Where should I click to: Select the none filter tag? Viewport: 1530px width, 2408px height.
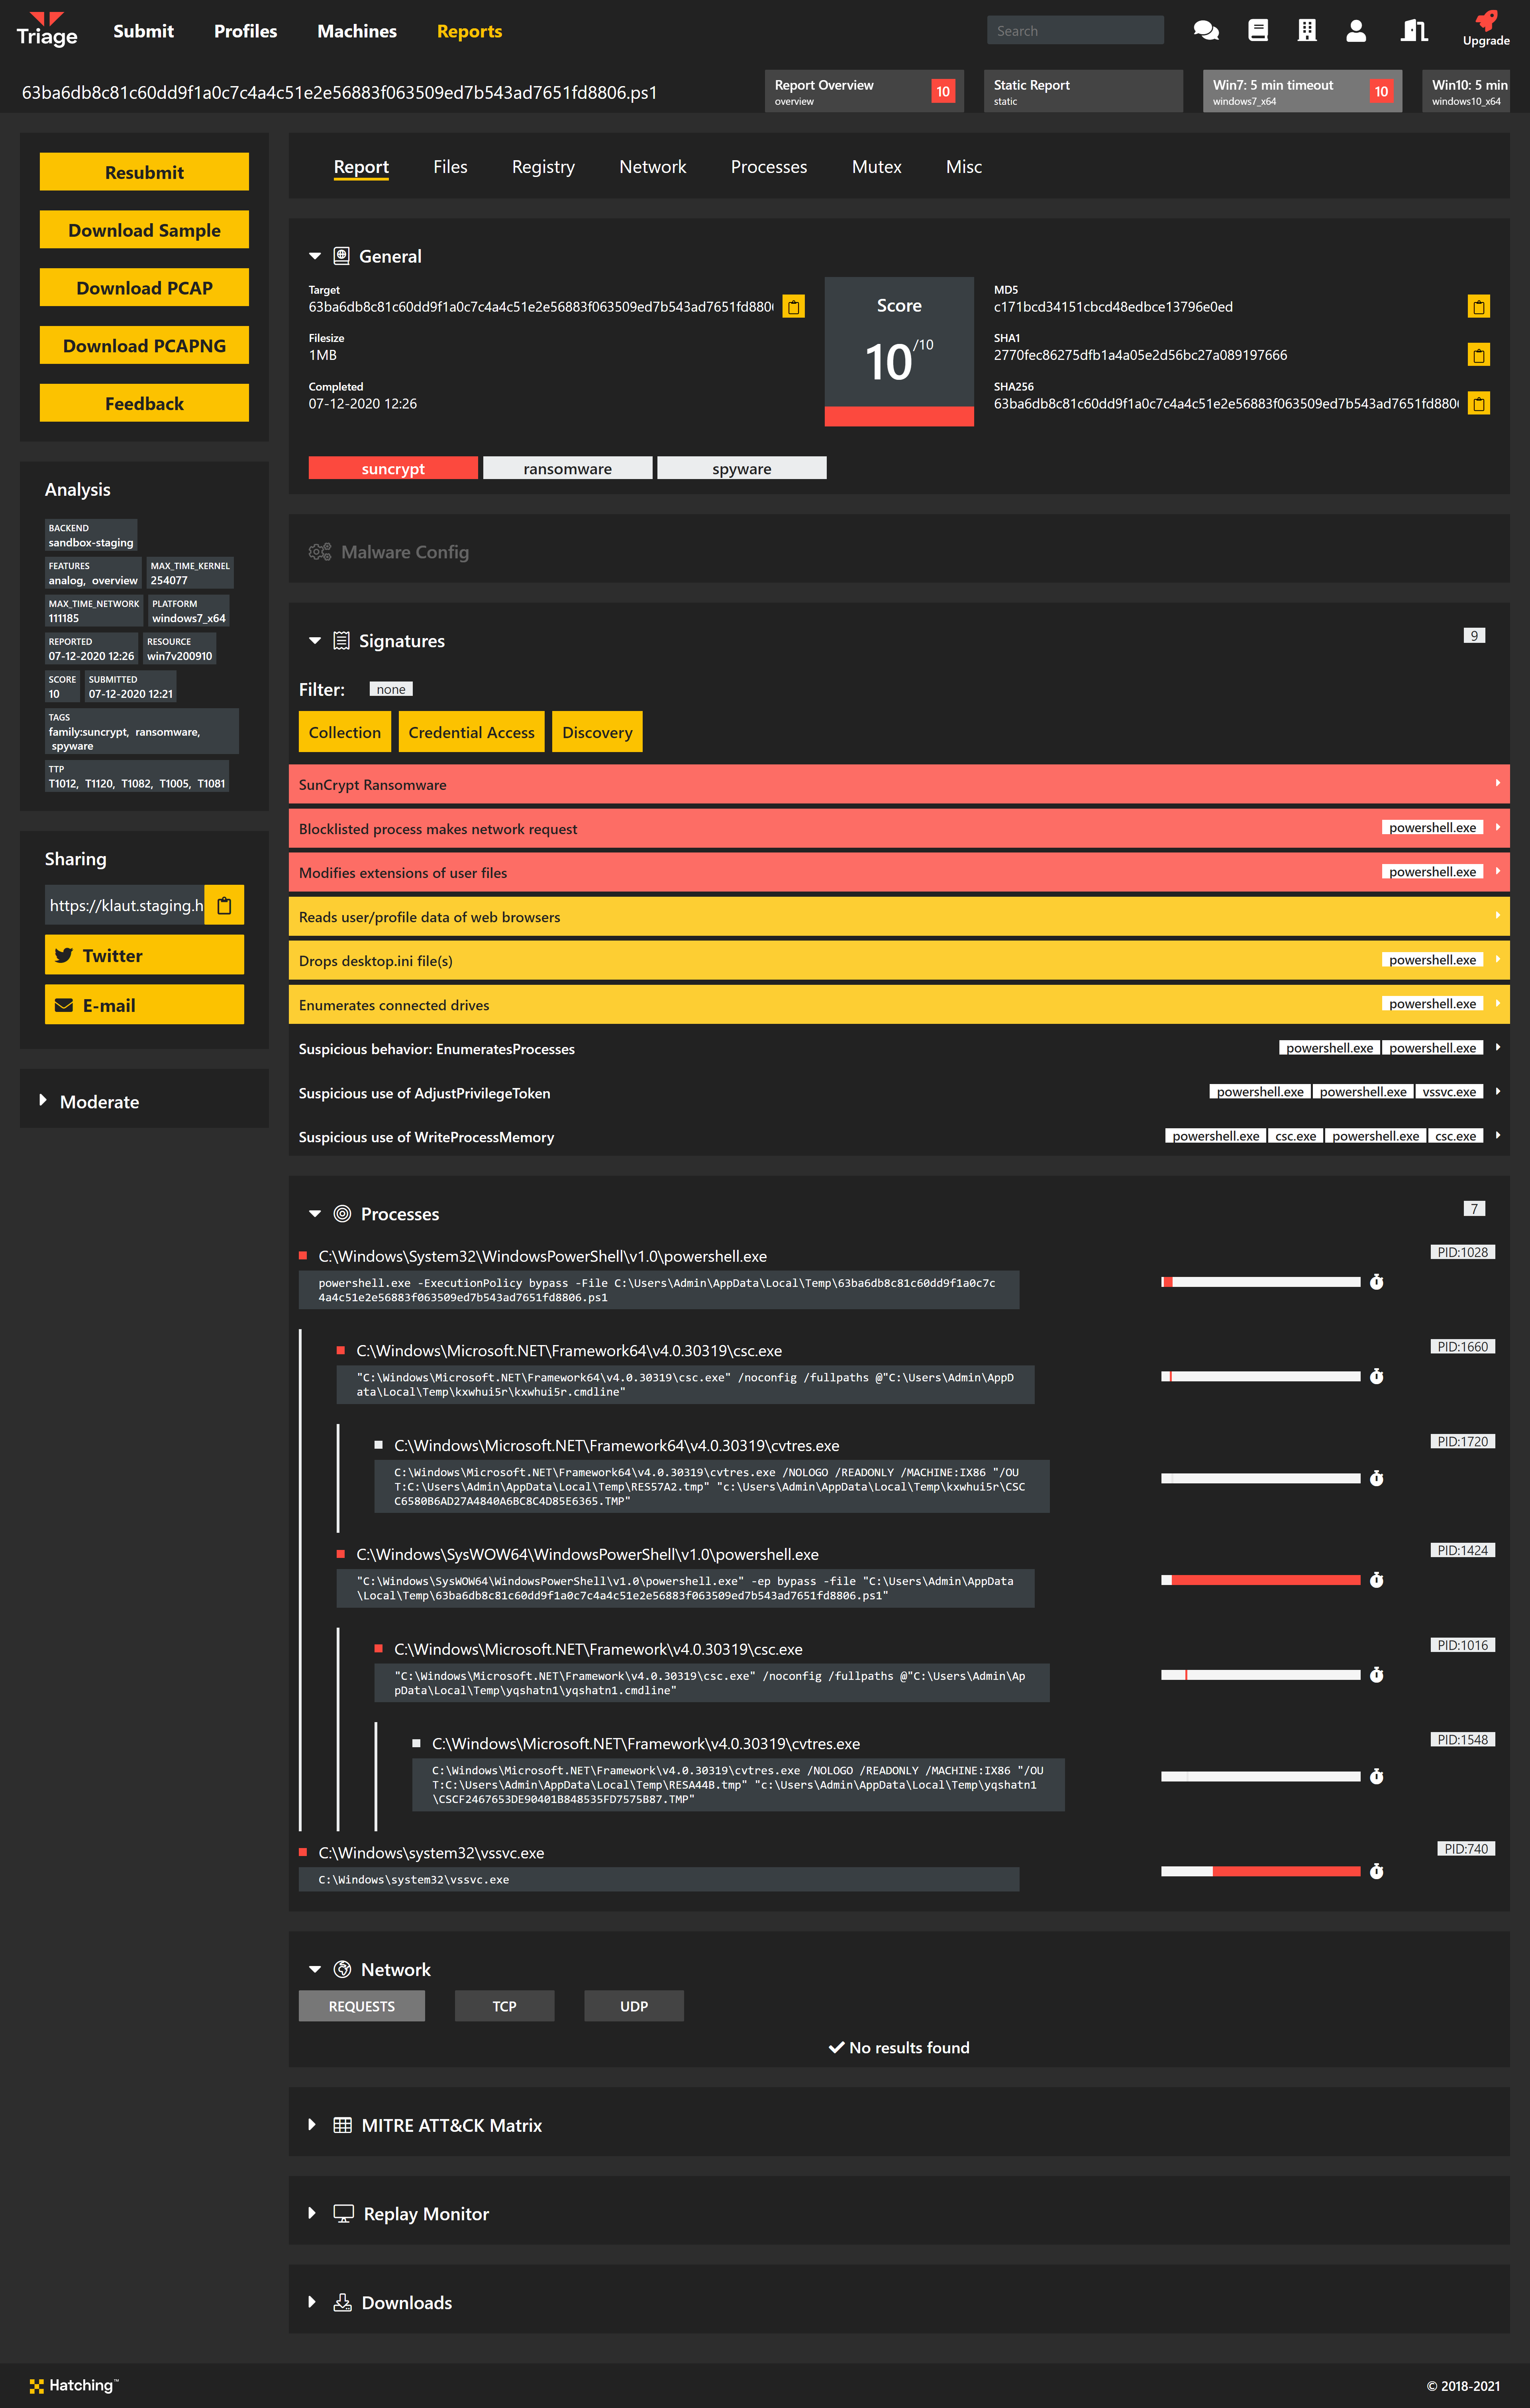point(391,689)
